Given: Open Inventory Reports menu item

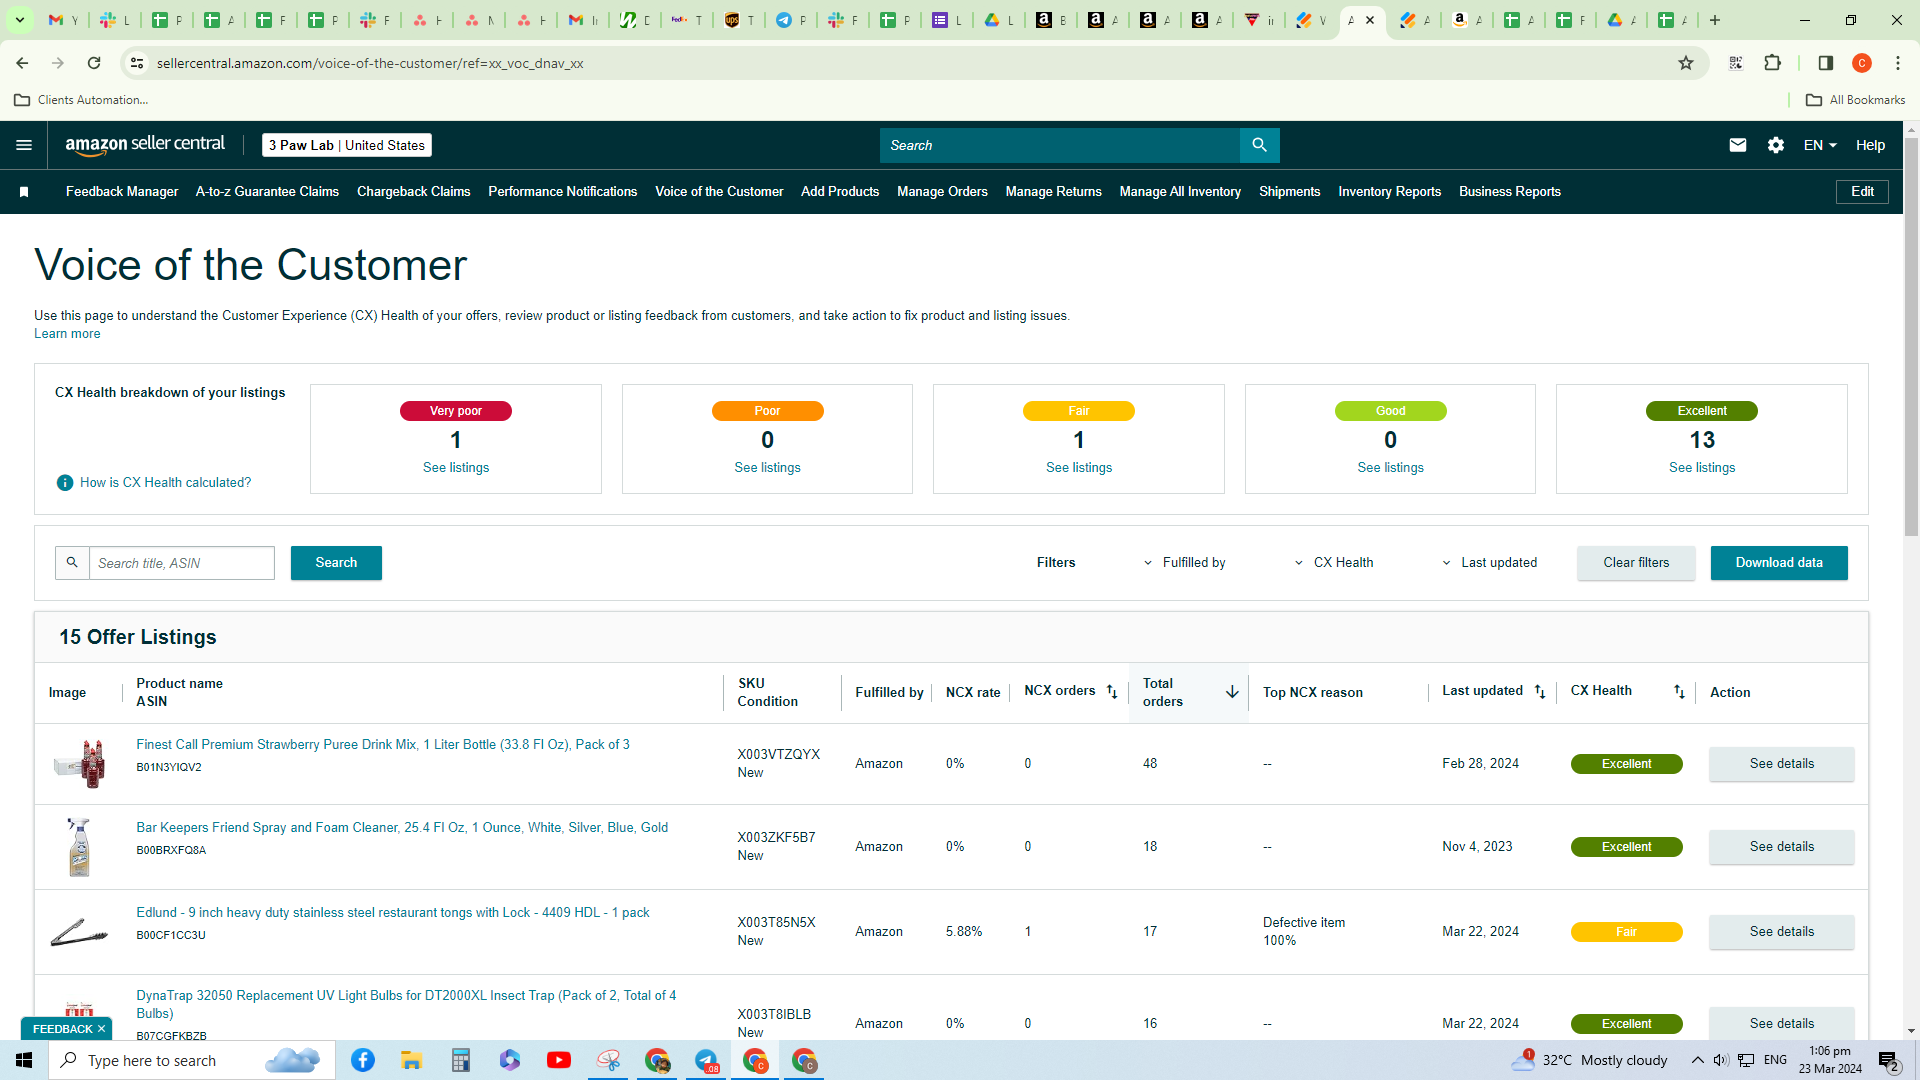Looking at the screenshot, I should click(1389, 192).
